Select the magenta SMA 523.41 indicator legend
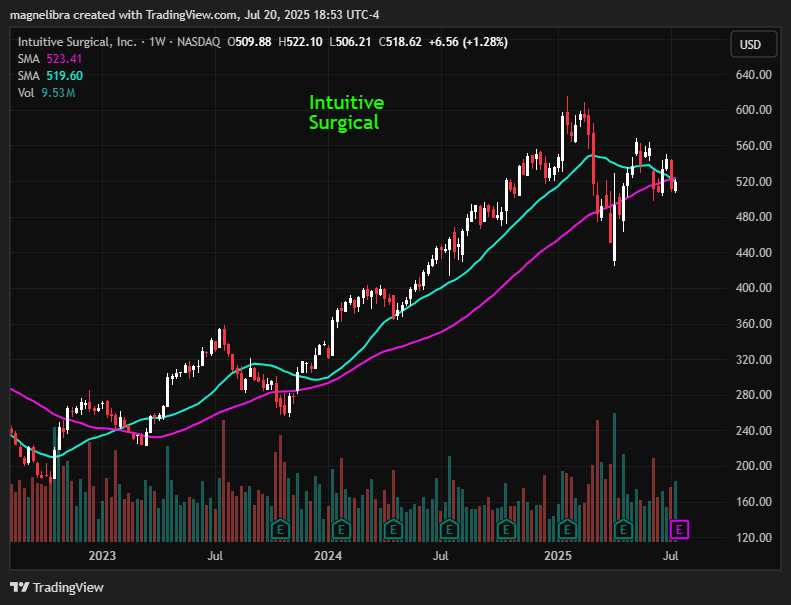This screenshot has width=791, height=605. coord(50,59)
